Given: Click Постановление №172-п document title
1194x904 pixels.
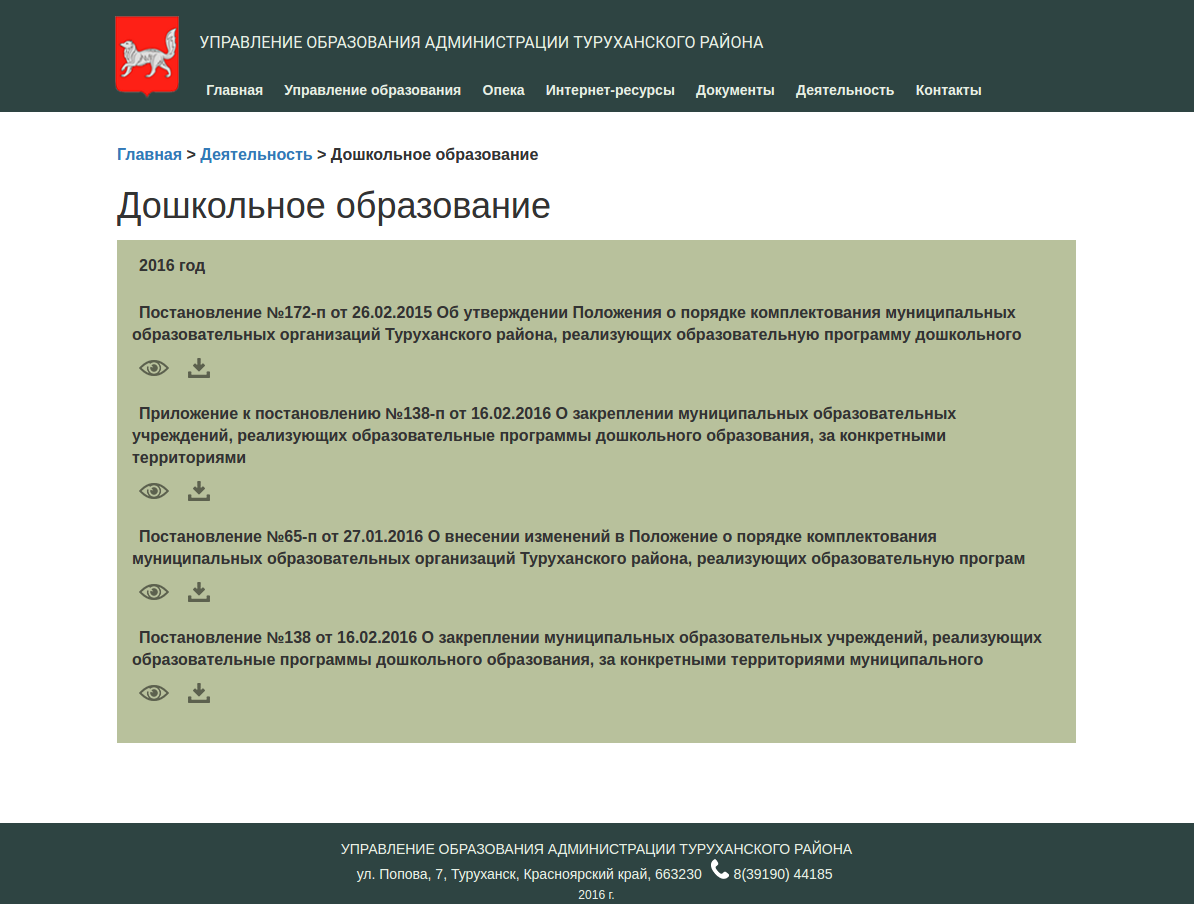Looking at the screenshot, I should pos(576,324).
